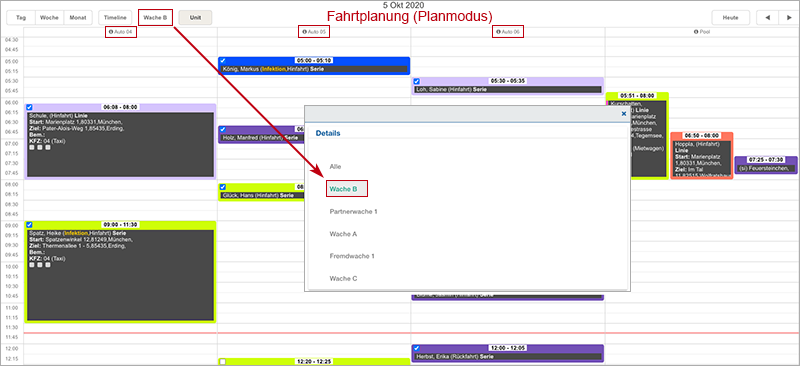
Task: Open the Holz, Manfred appointment
Action: click(x=261, y=135)
